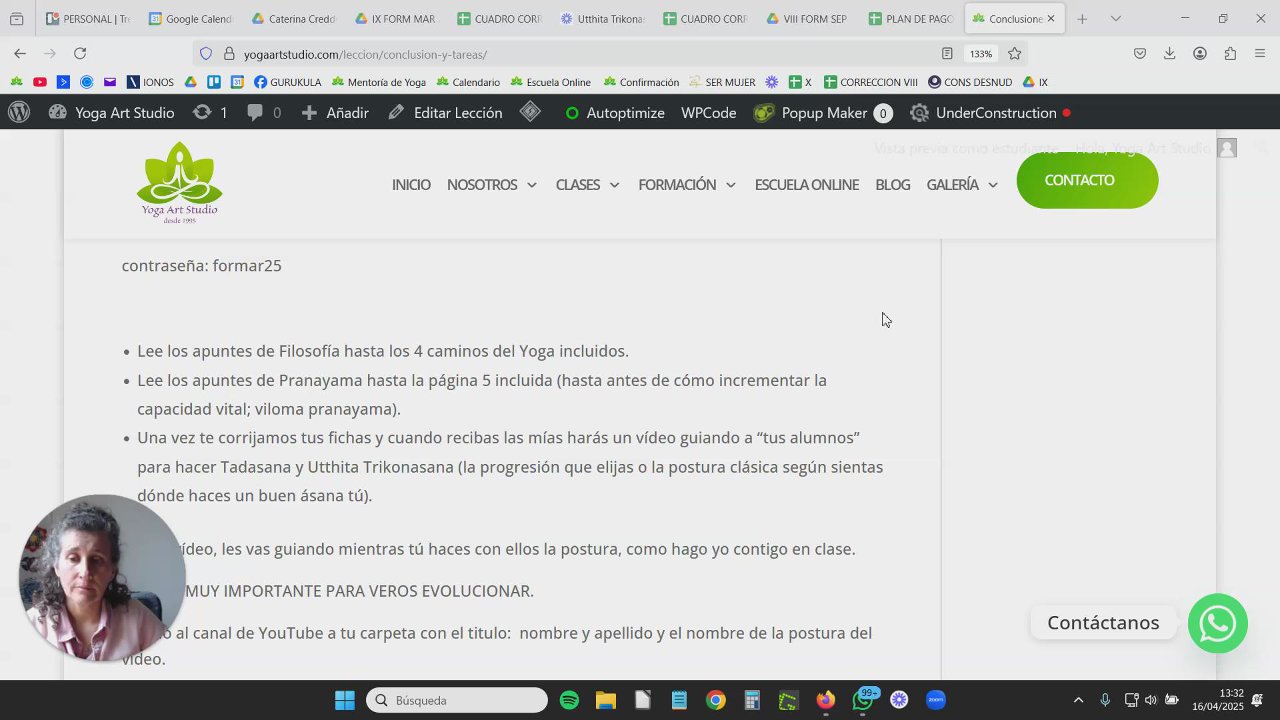Open the Firefox account icon
The image size is (1280, 720).
click(x=1199, y=54)
